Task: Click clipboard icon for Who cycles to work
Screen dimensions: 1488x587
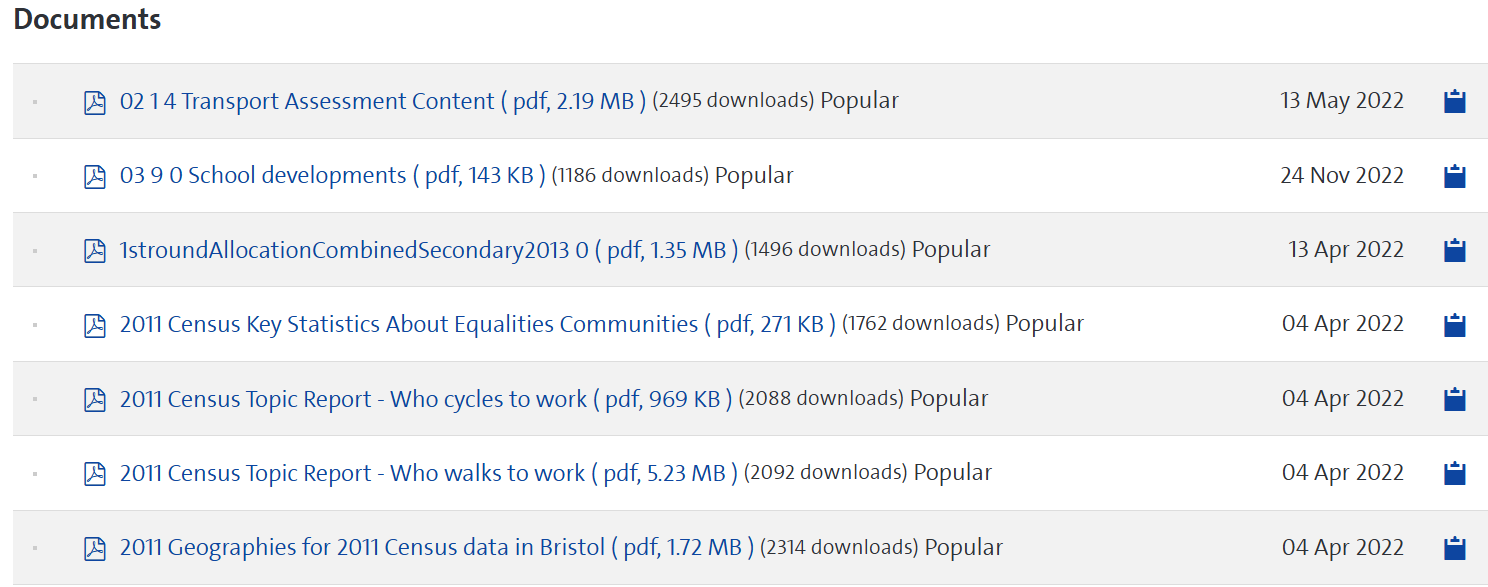Action: click(x=1455, y=399)
